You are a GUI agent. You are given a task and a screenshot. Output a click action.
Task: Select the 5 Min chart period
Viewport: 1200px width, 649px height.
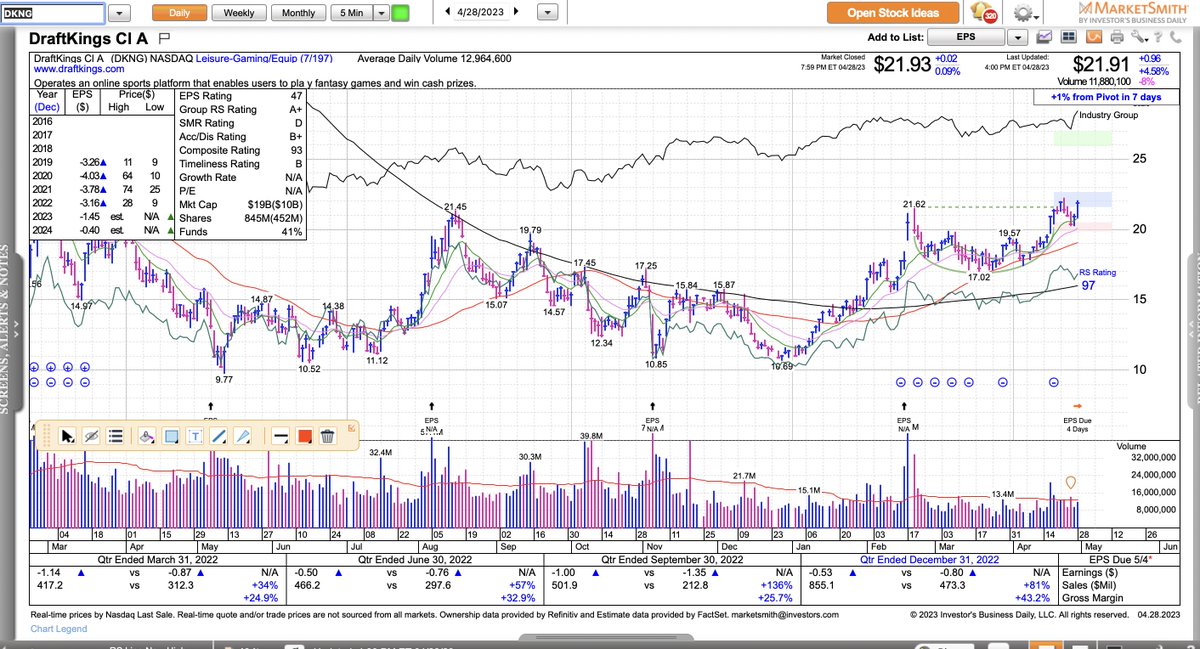pyautogui.click(x=351, y=14)
